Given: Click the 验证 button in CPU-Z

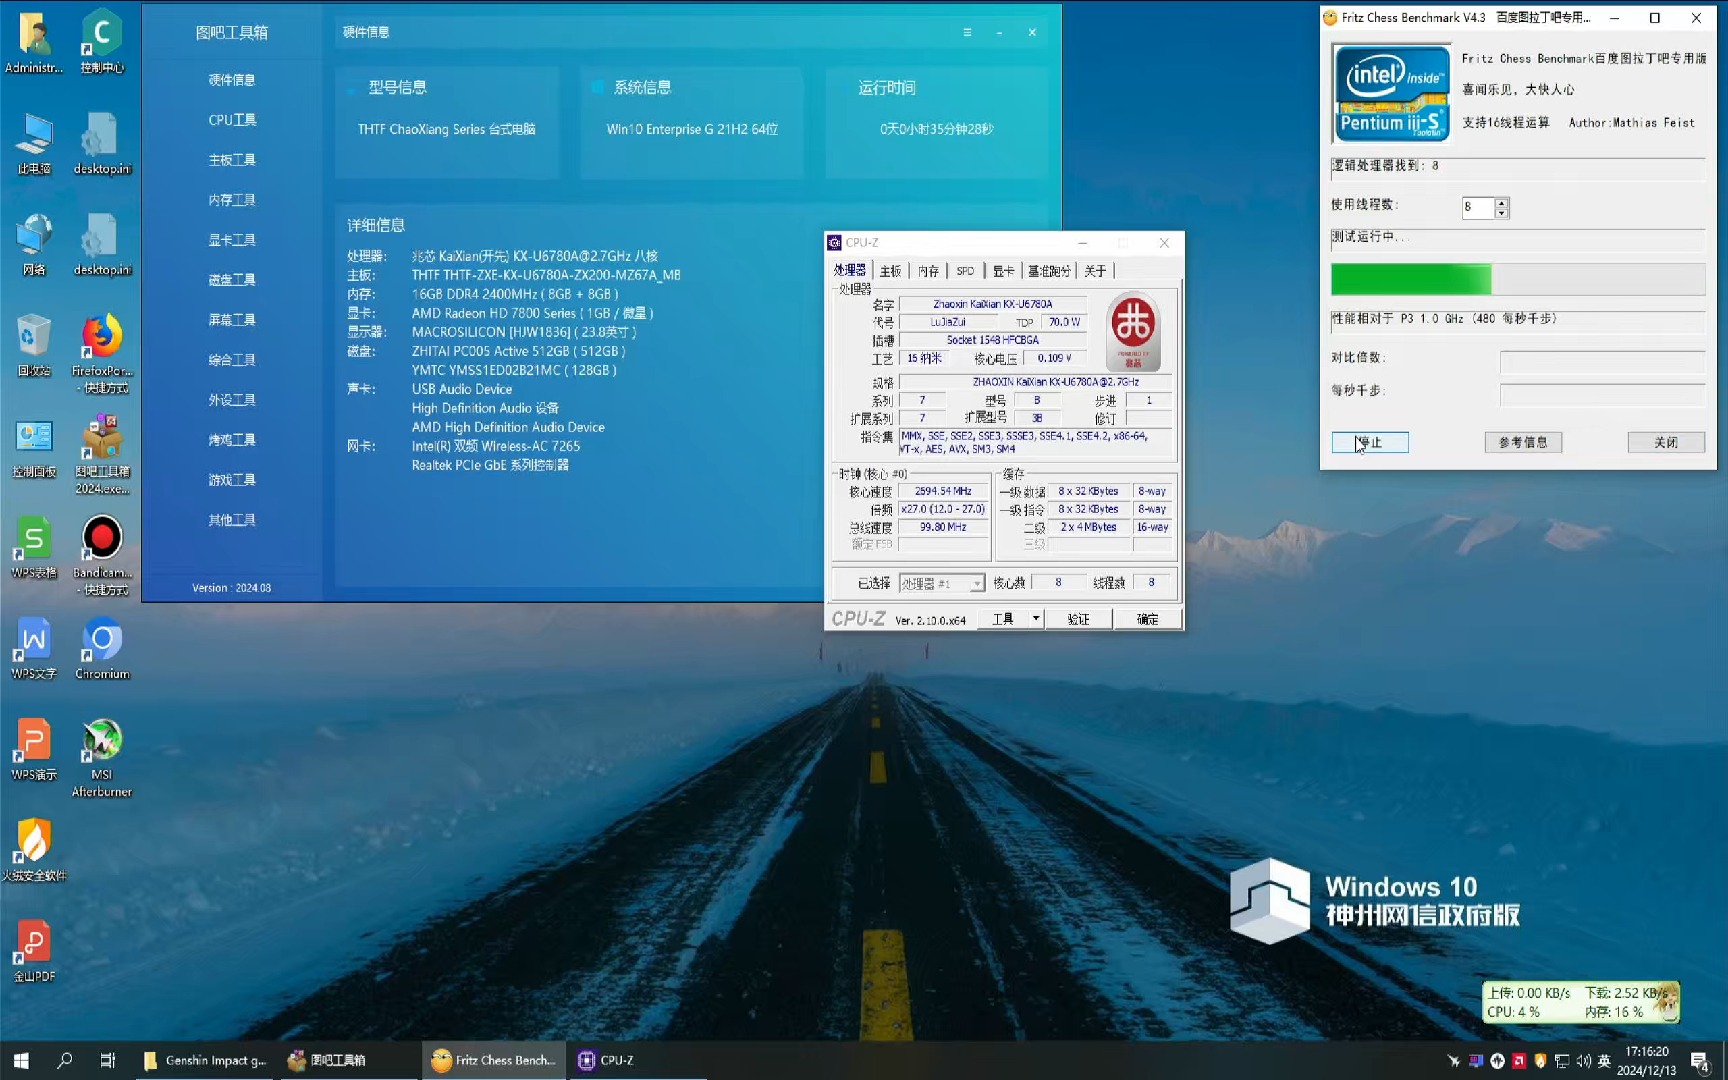Looking at the screenshot, I should [1078, 619].
